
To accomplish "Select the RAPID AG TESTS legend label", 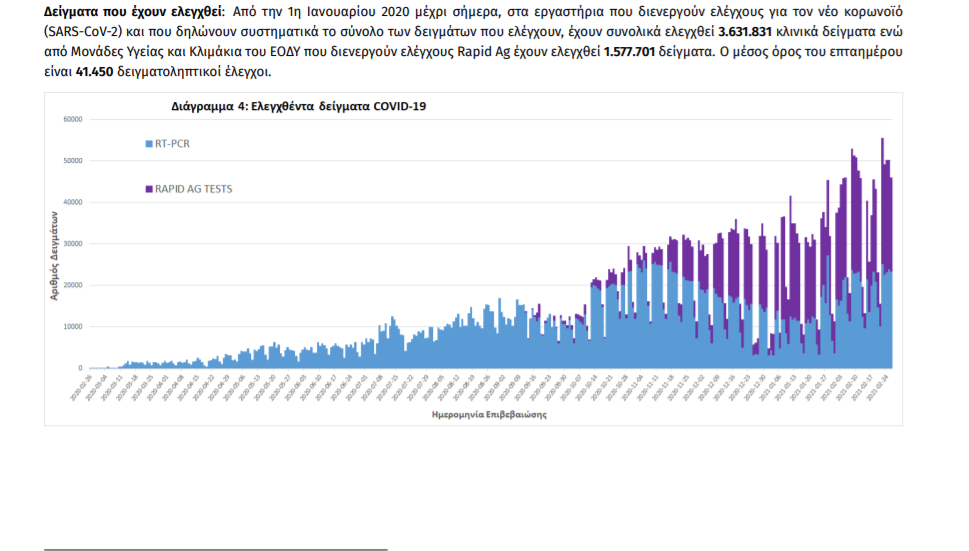I will point(193,188).
